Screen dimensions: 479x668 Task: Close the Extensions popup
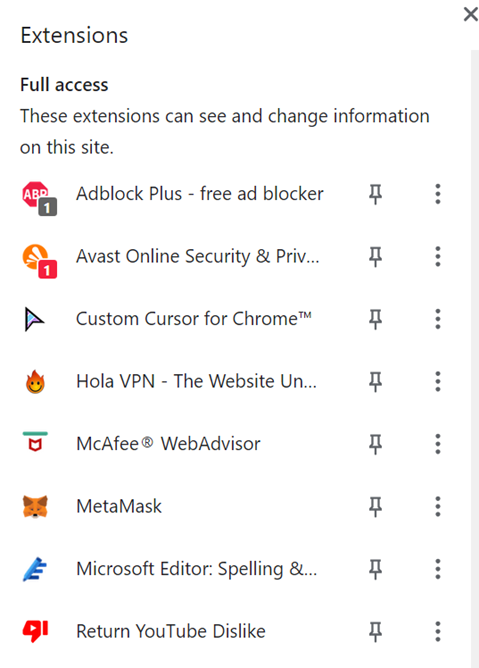470,14
